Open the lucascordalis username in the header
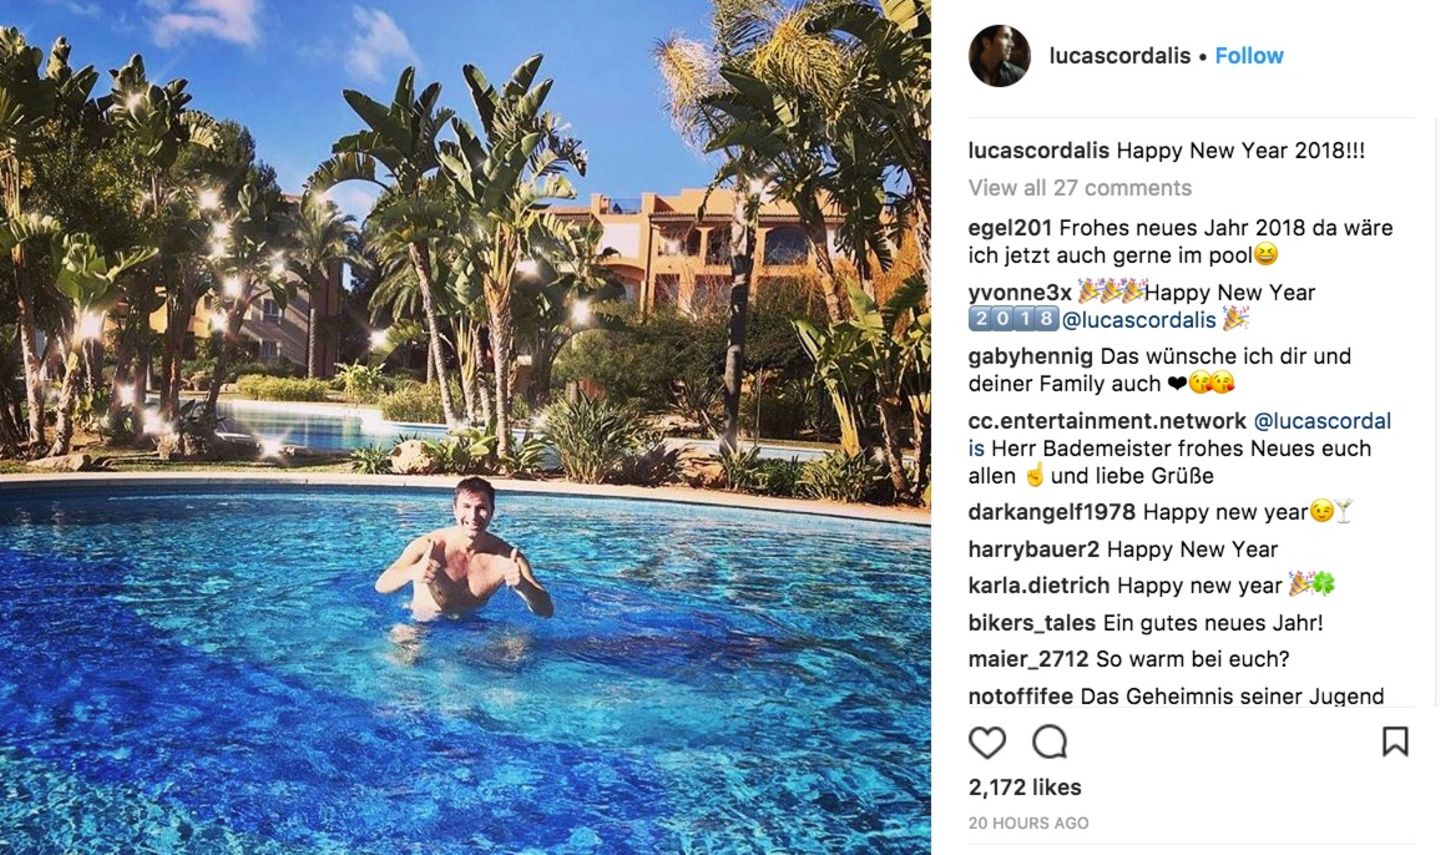1440x855 pixels. click(x=1120, y=56)
